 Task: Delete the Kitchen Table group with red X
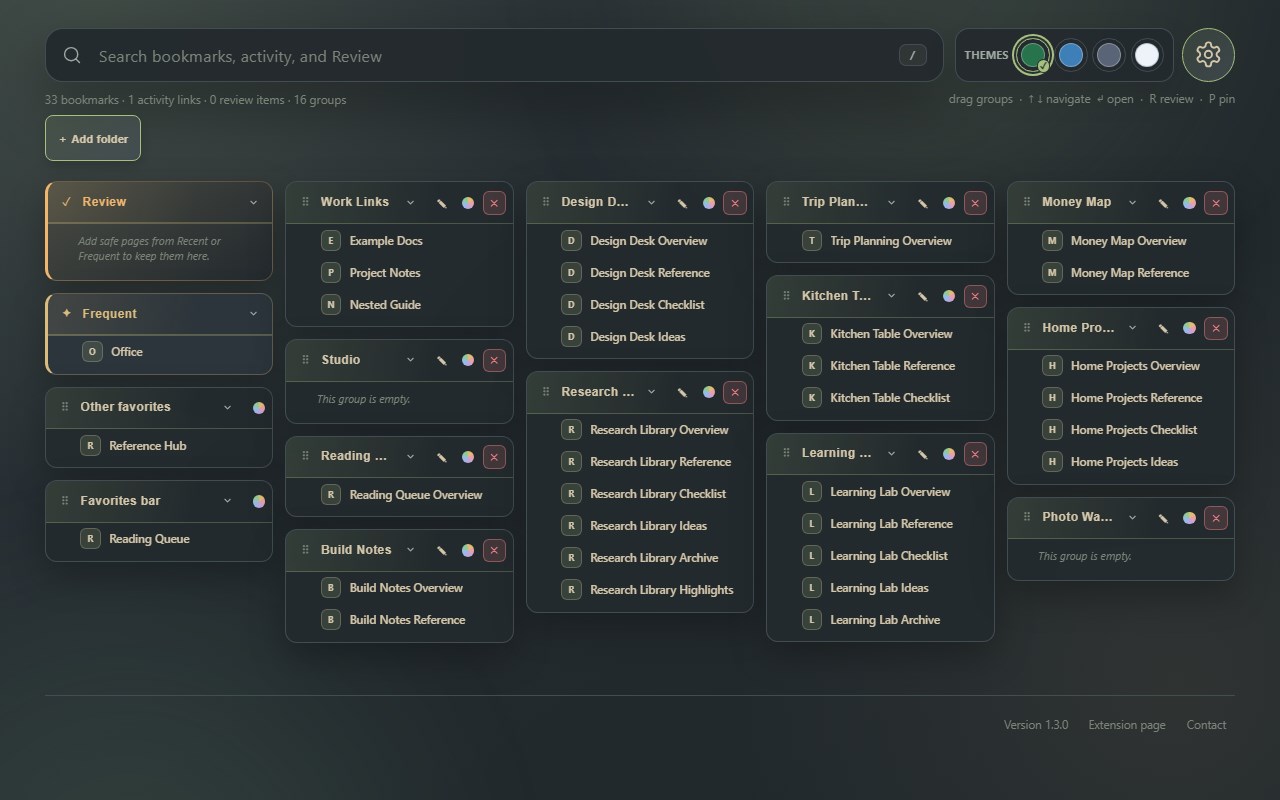(975, 296)
